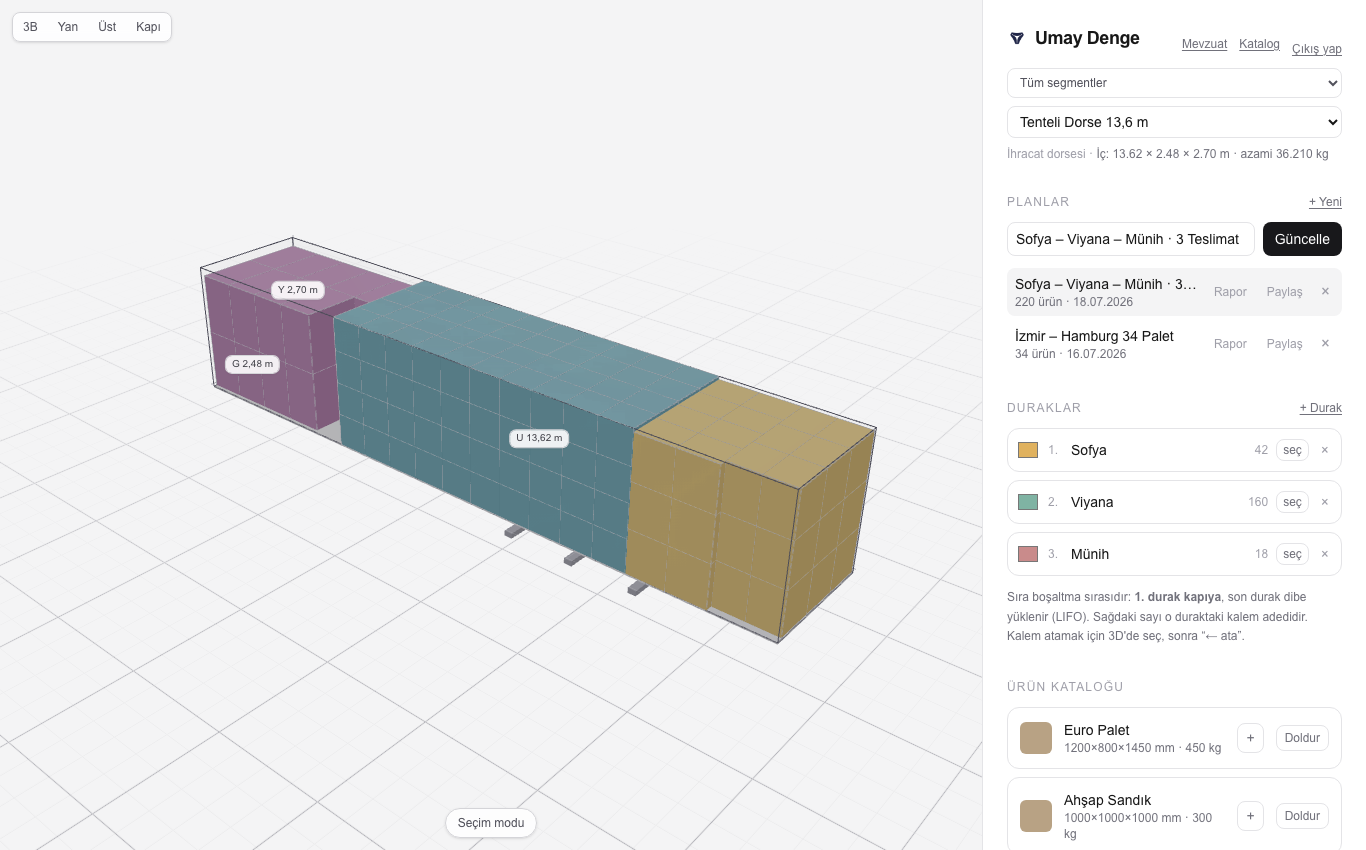
Task: Click seç on the Viyana stop
Action: click(x=1292, y=502)
